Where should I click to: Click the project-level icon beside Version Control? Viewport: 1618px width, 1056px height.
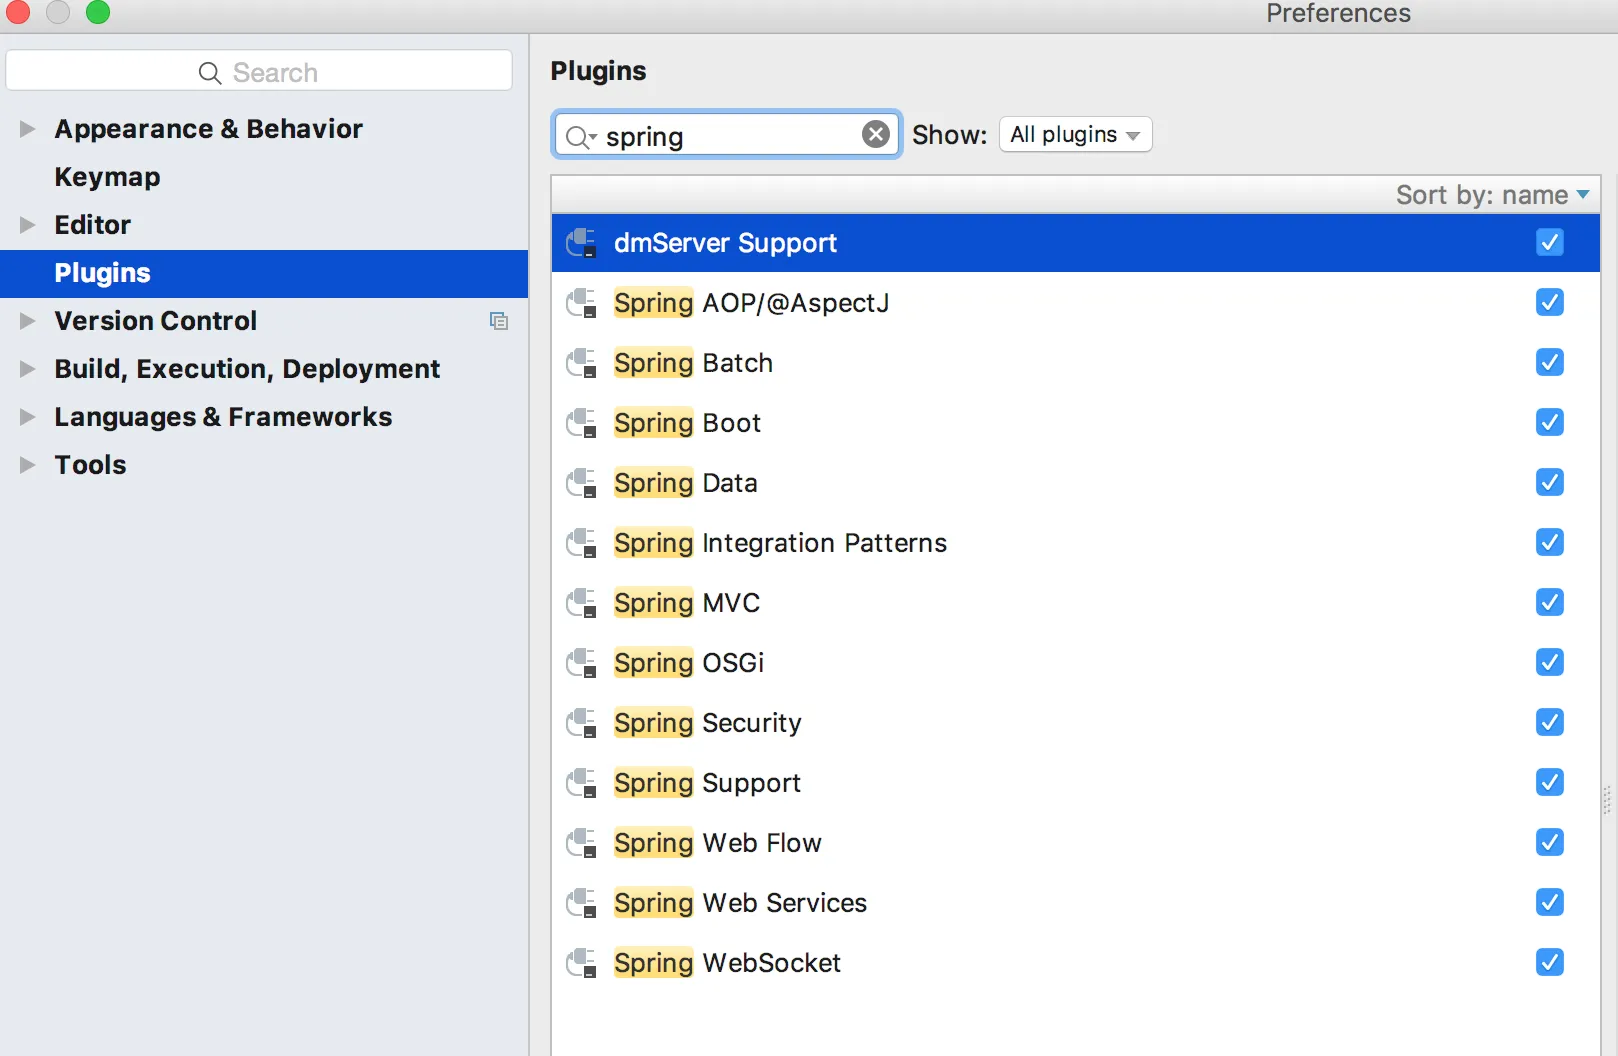pyautogui.click(x=498, y=321)
